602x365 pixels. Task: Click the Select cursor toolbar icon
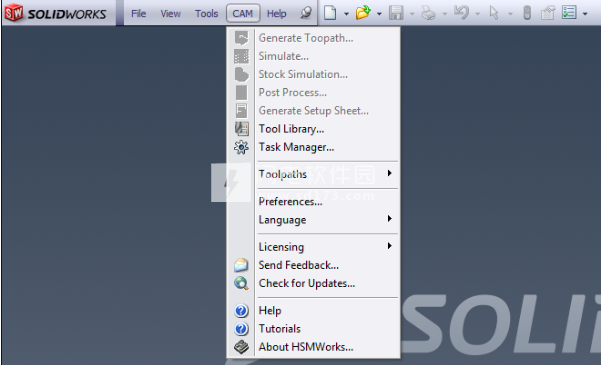click(x=494, y=13)
